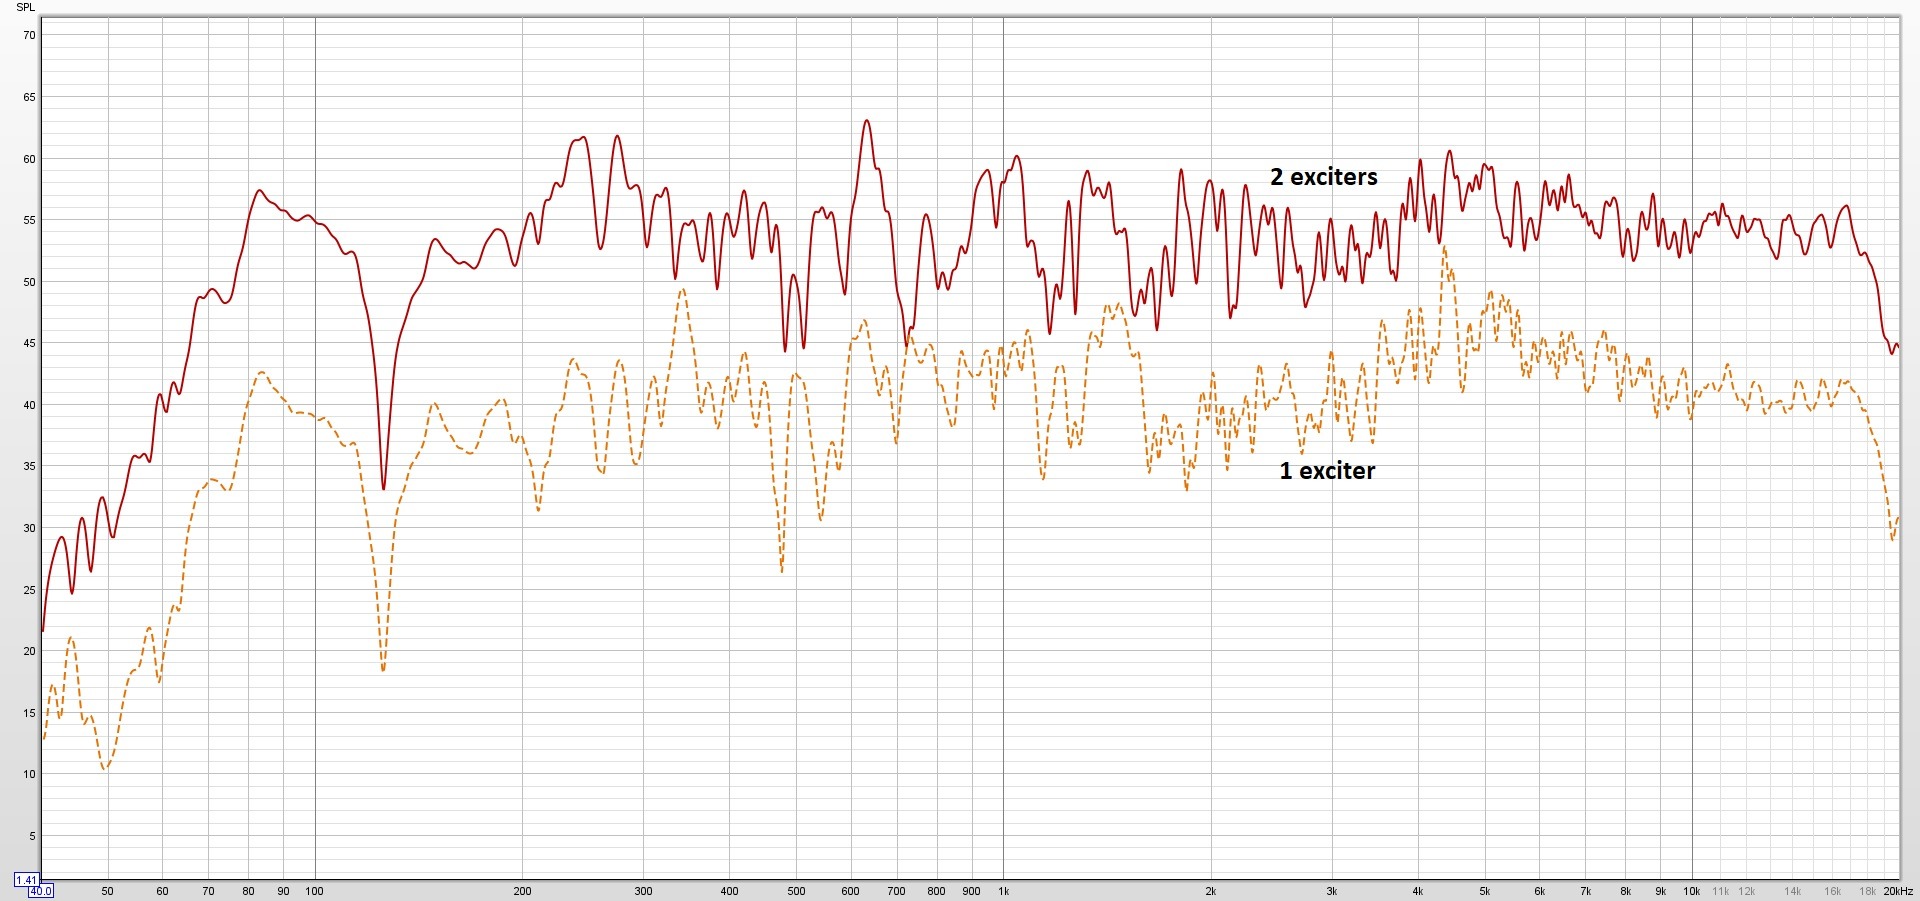Click the 10k tick on frequency axis
Screen dimensions: 1920x901
pos(1691,891)
